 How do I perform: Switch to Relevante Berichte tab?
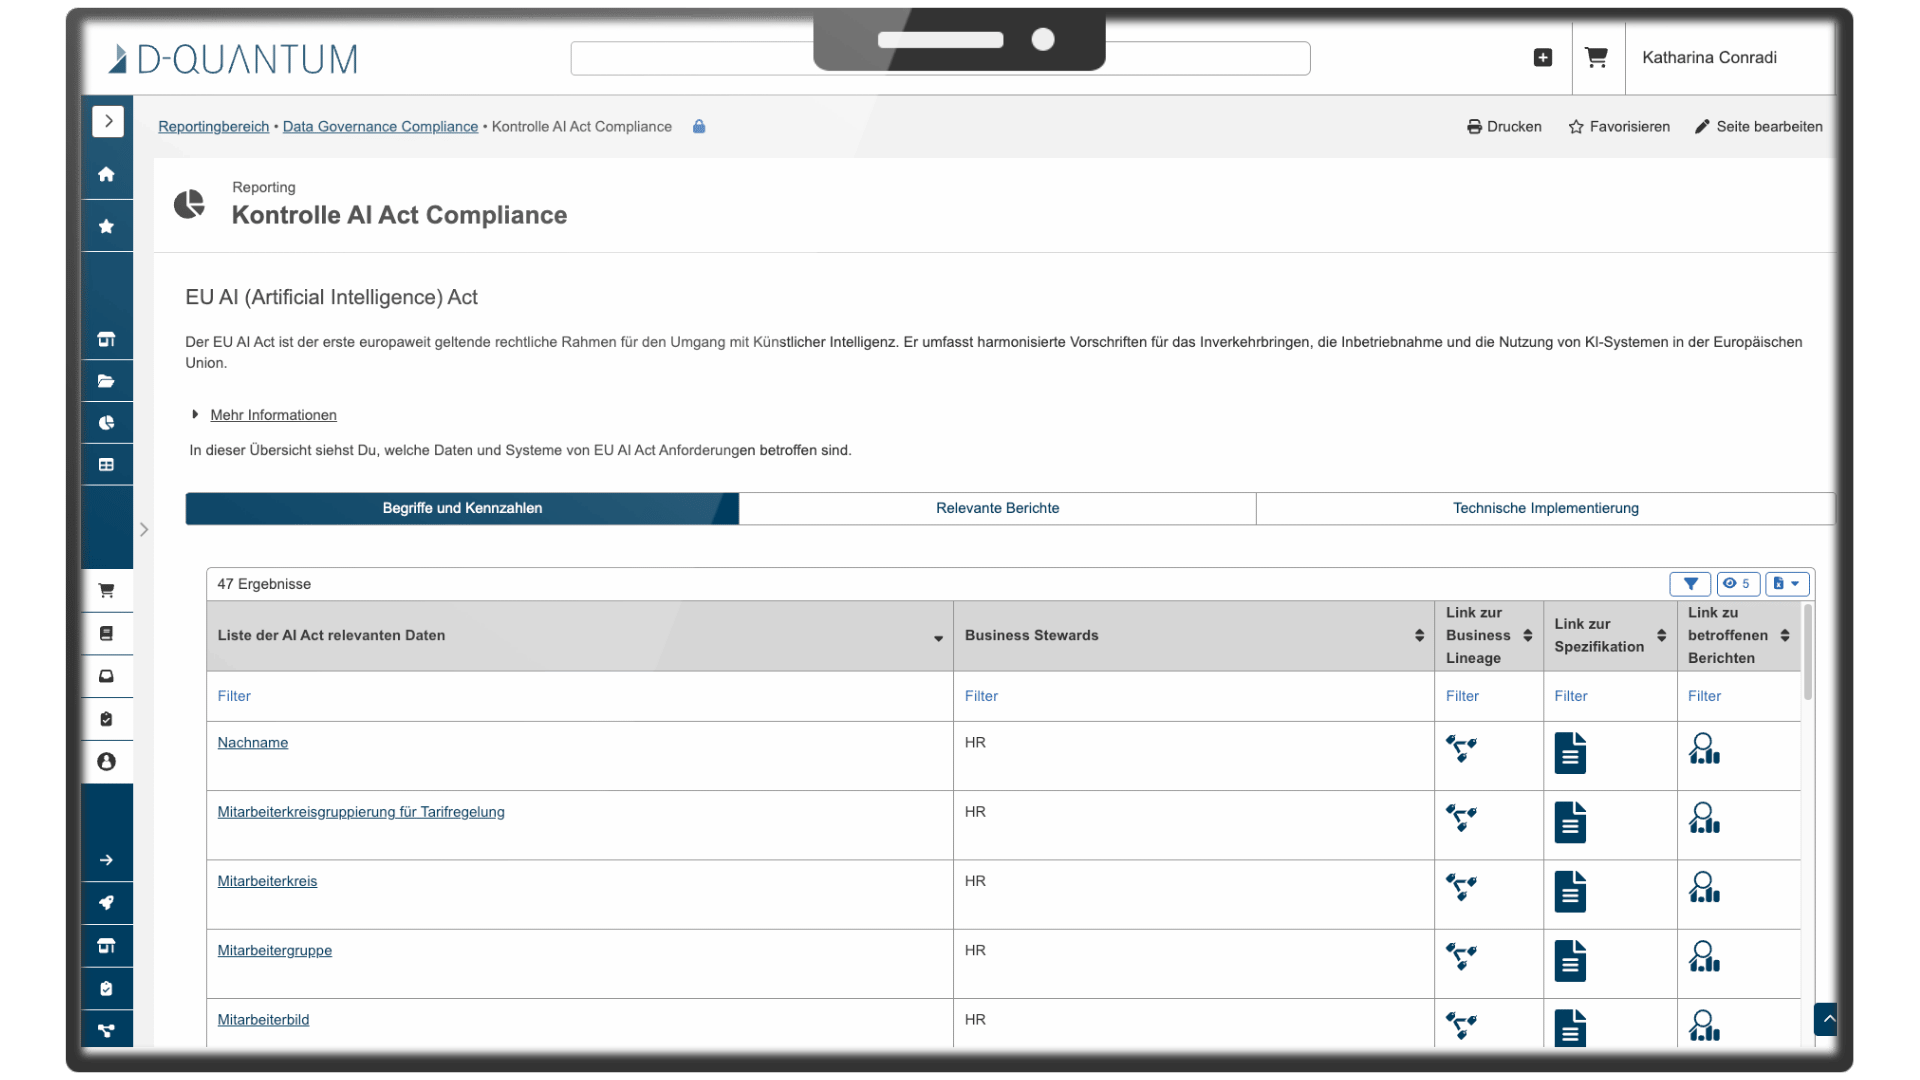point(997,508)
